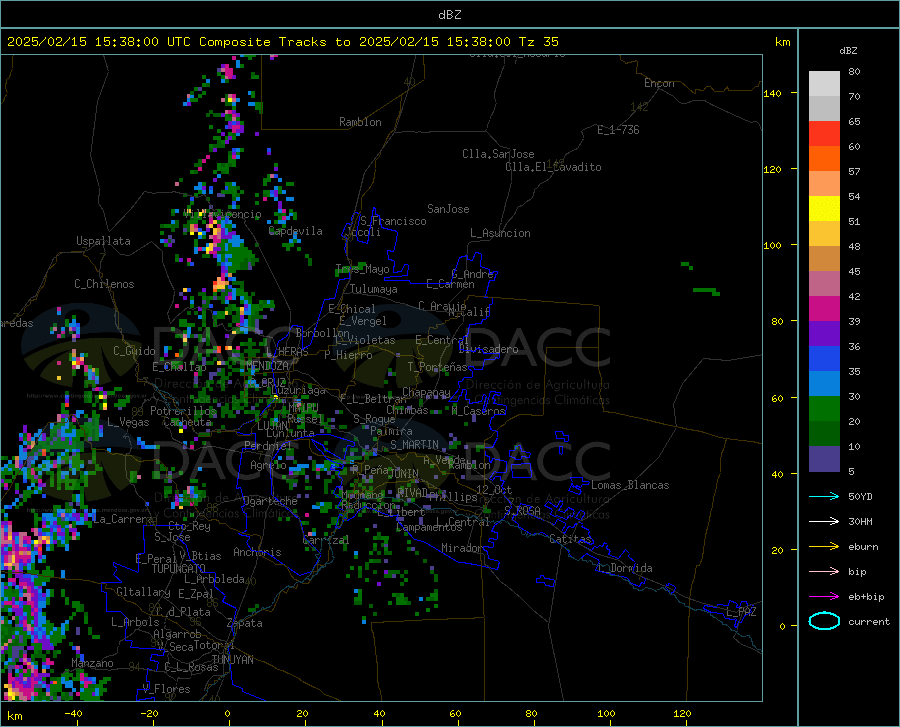The width and height of the screenshot is (900, 727).
Task: Click the 'S_MARTIN' map label
Action: 414,445
